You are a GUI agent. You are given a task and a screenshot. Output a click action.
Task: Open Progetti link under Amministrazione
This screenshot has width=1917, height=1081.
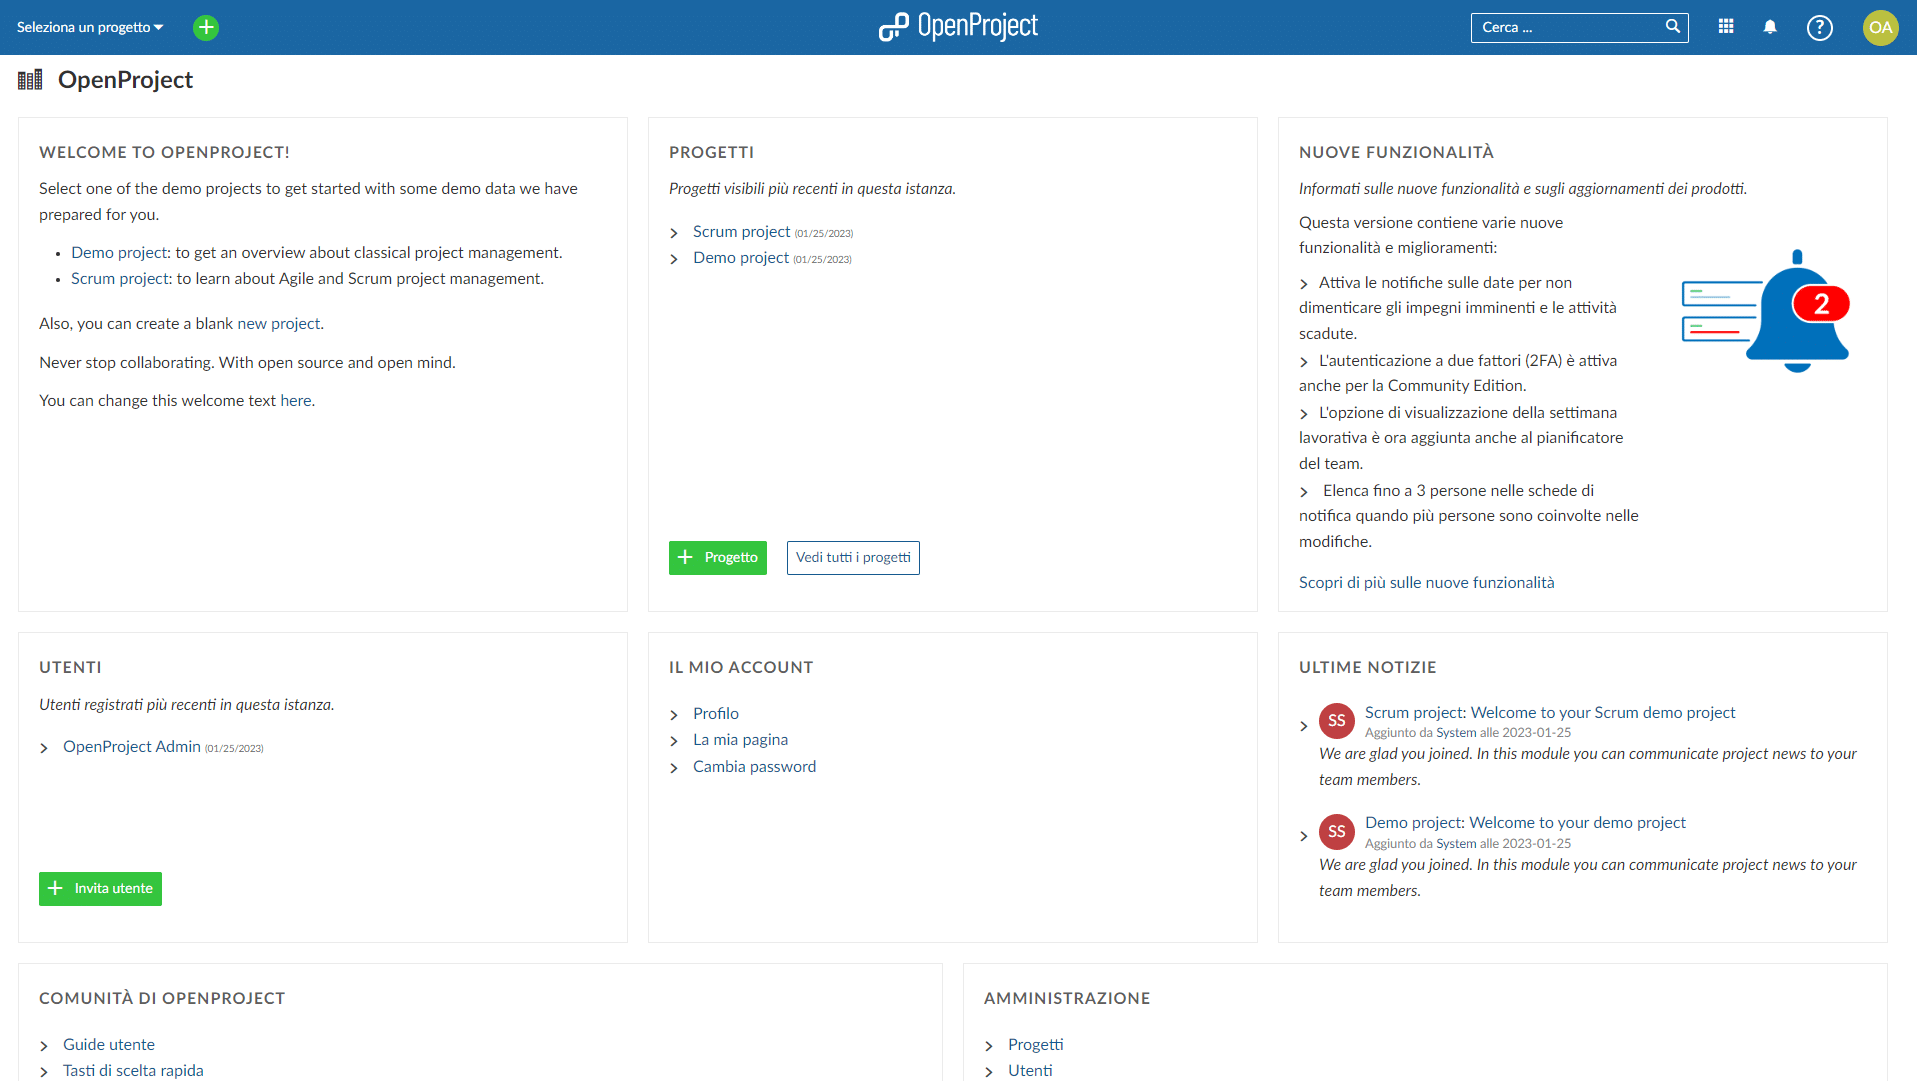[1035, 1045]
